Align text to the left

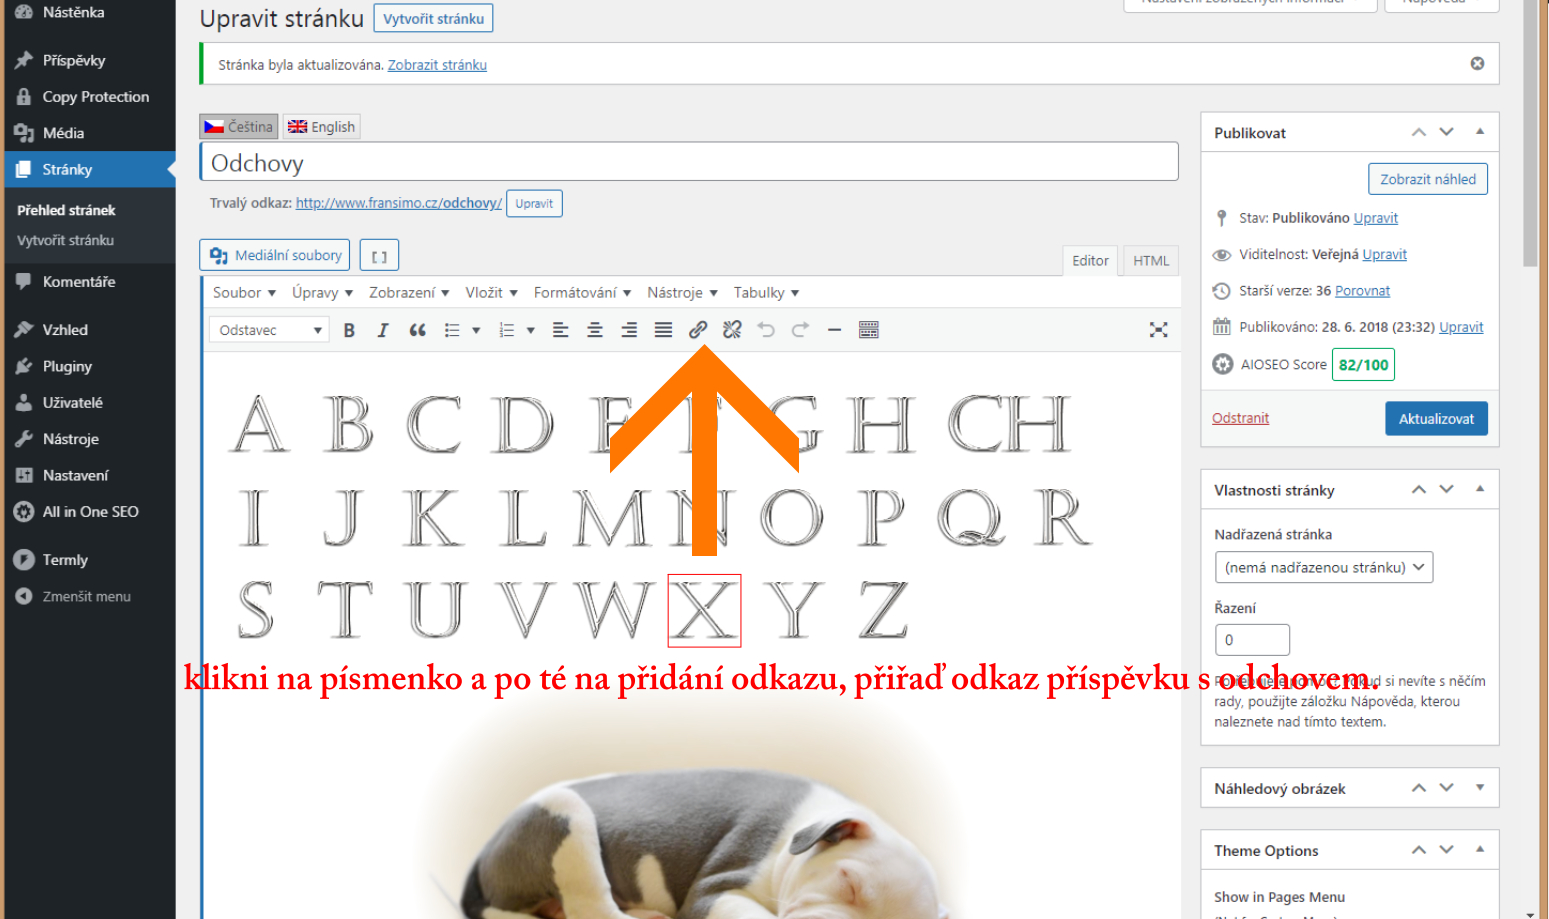point(561,330)
